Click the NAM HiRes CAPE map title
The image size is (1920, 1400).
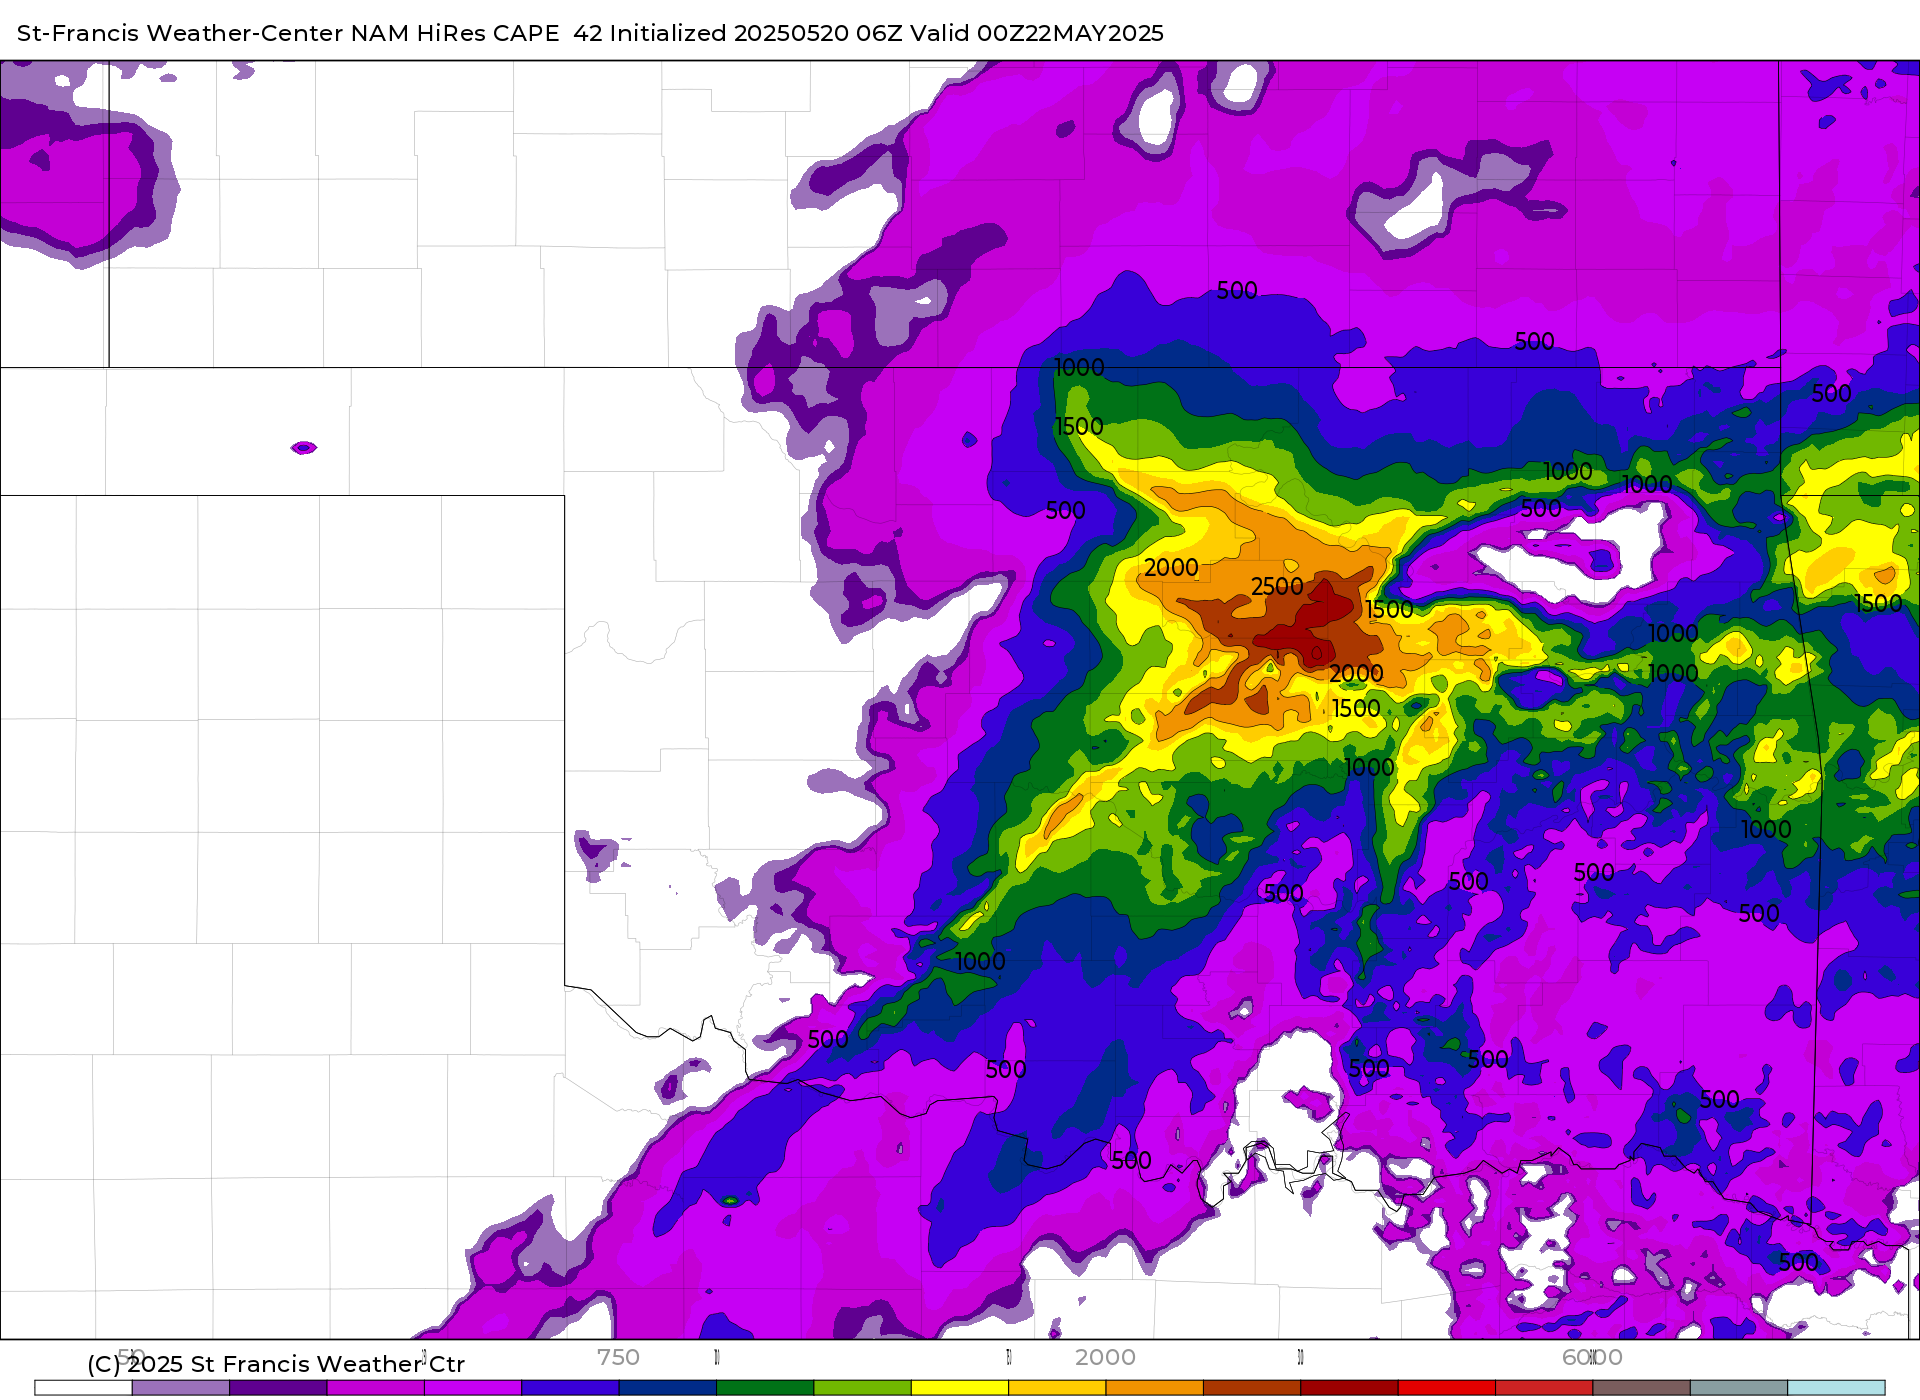[590, 33]
